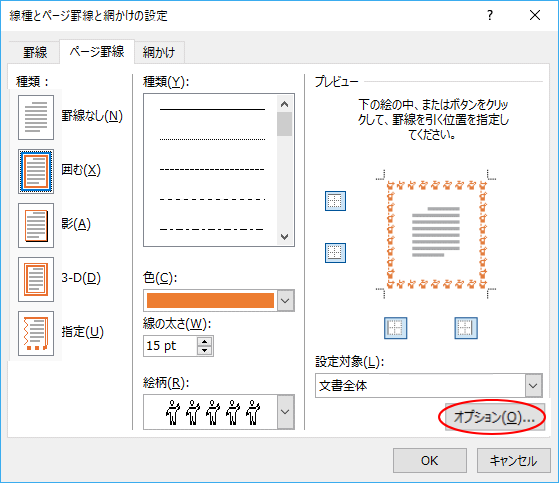559x483 pixels.
Task: Open the オプション(O)... button
Action: tap(495, 417)
